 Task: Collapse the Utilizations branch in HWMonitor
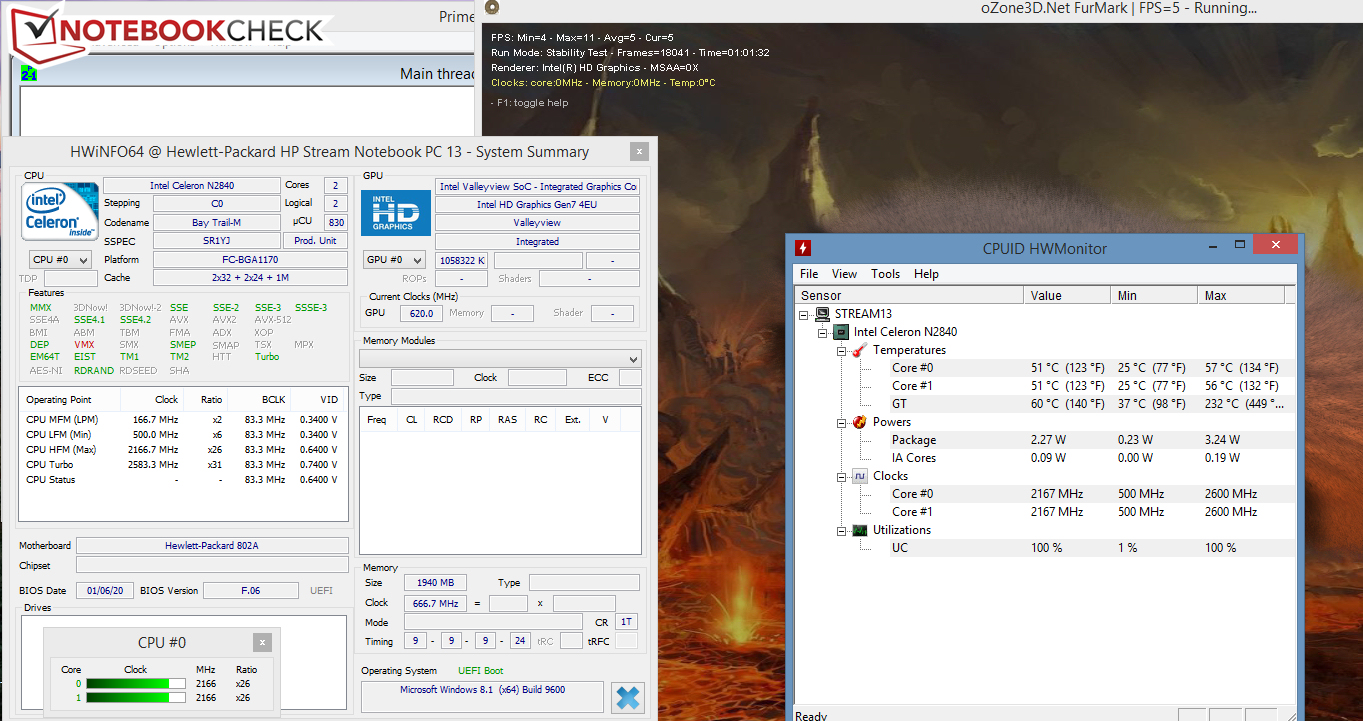[842, 530]
